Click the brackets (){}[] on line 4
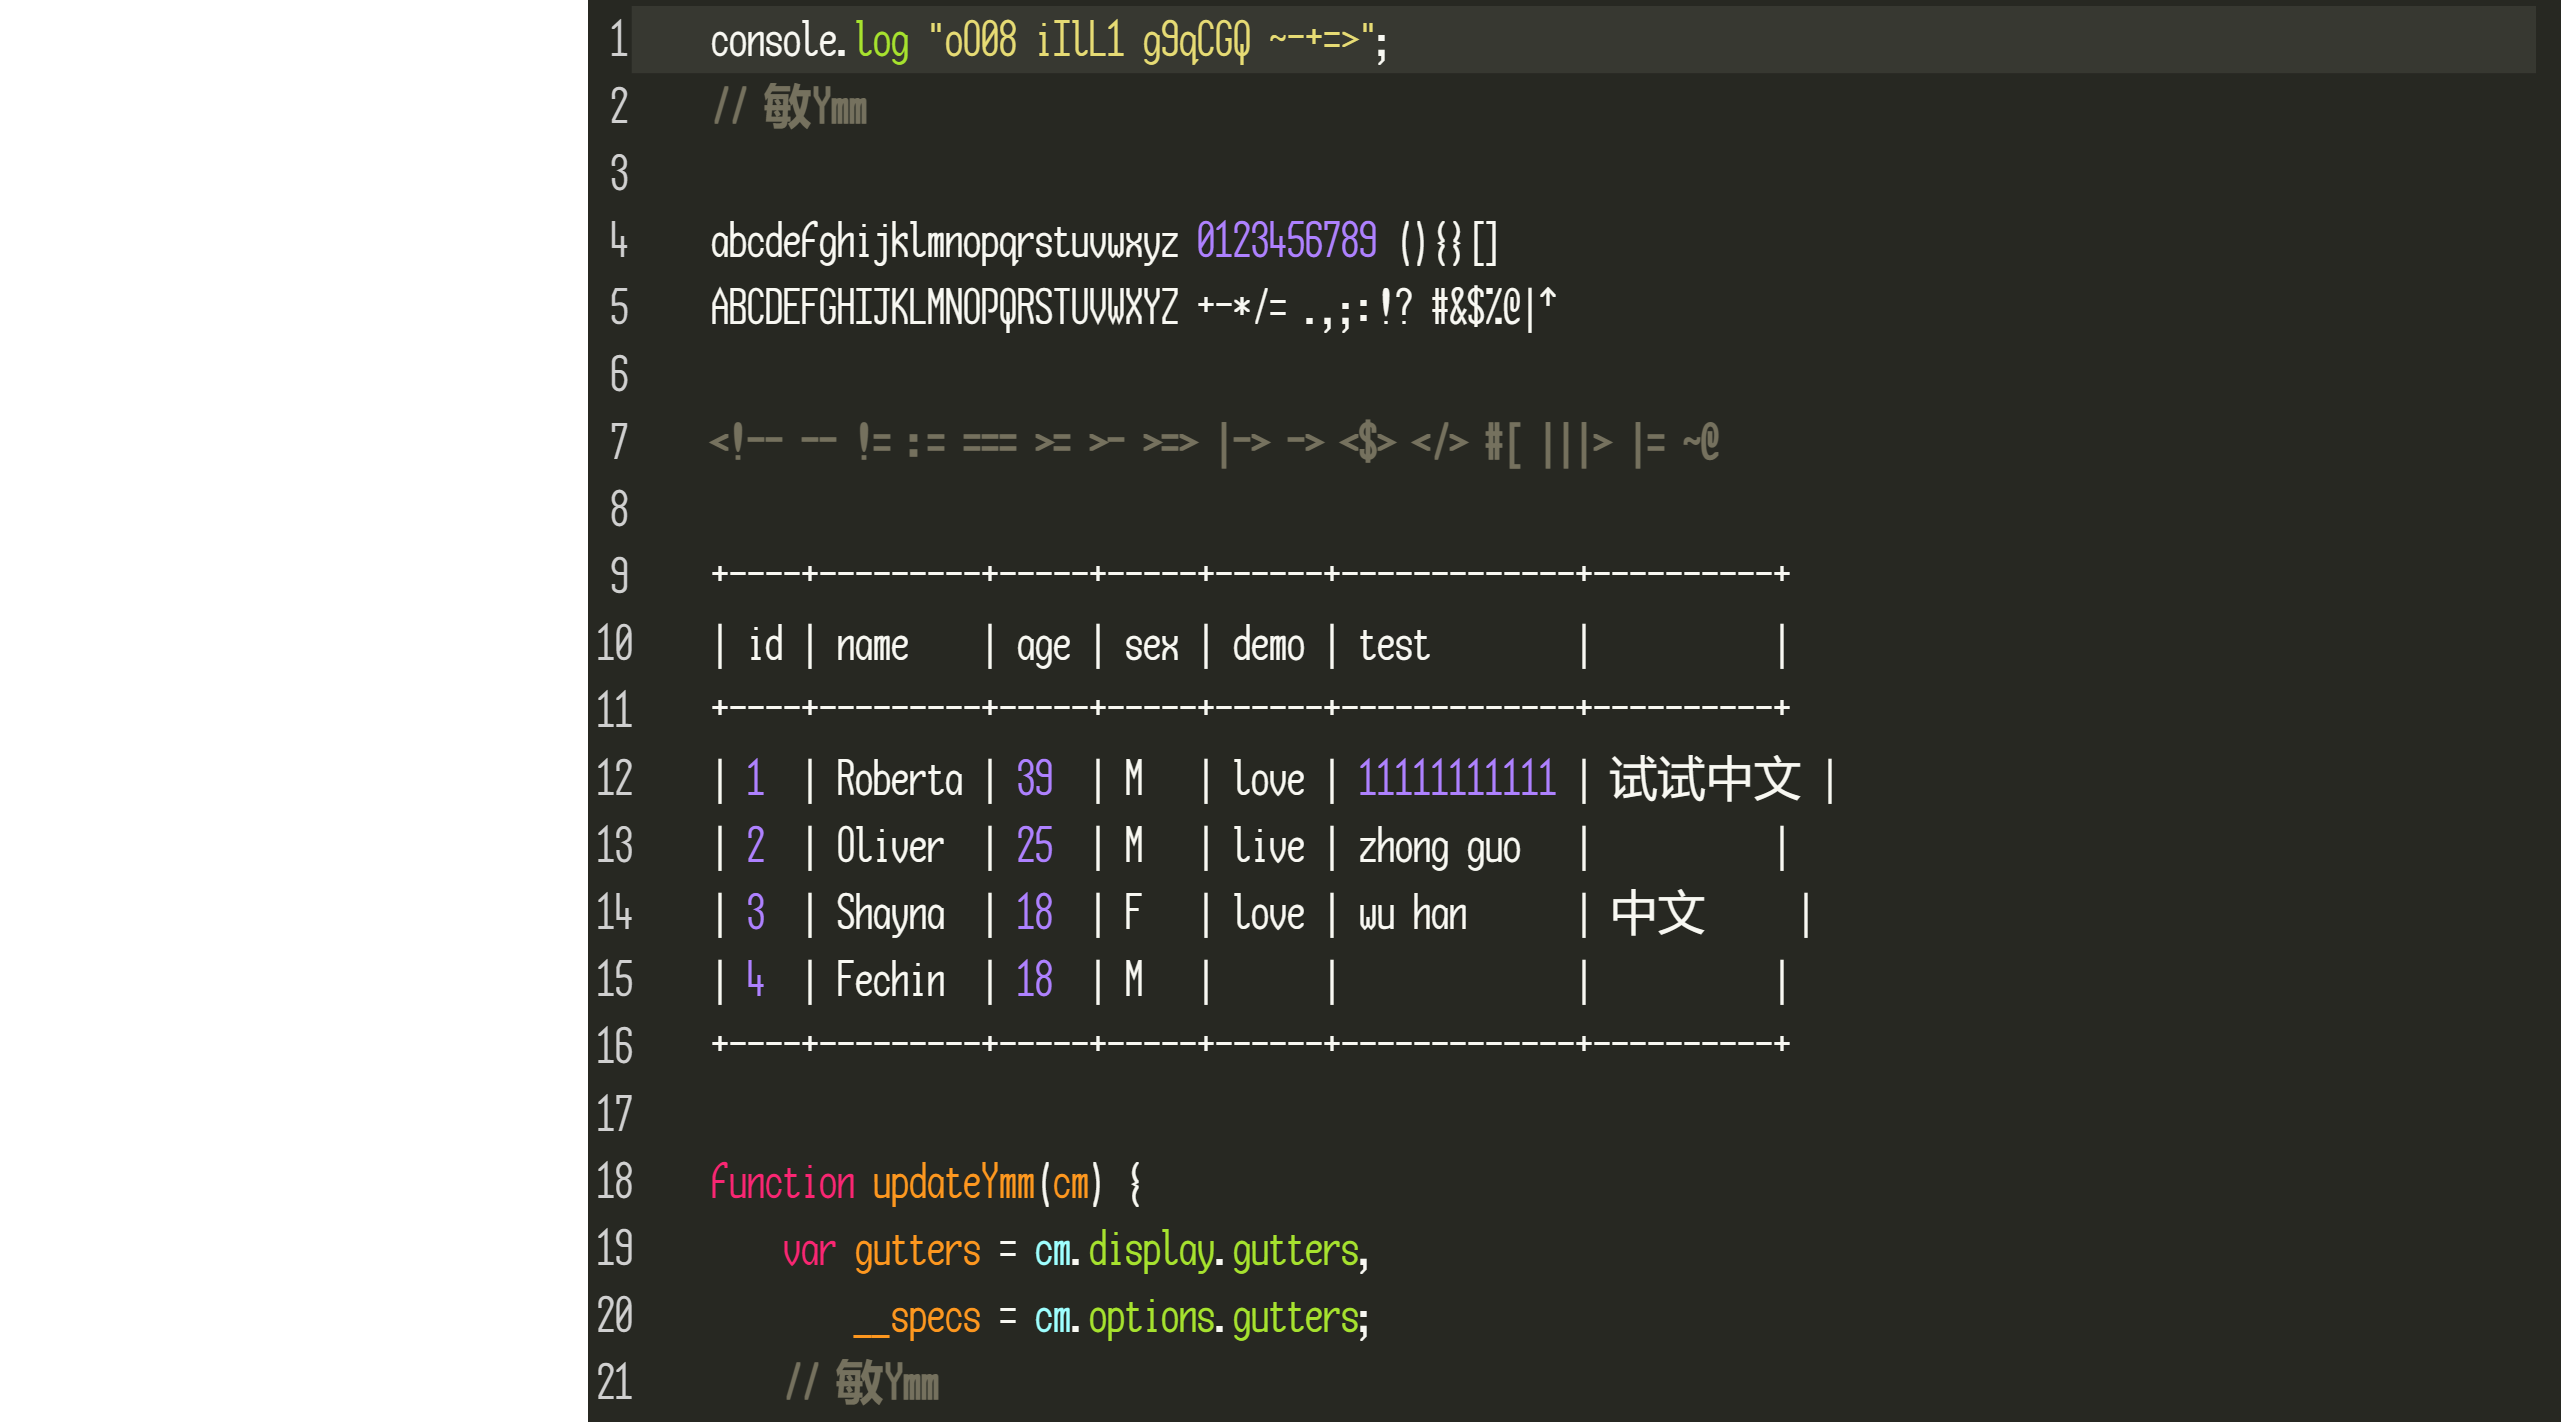The image size is (2562, 1422). pos(1448,243)
